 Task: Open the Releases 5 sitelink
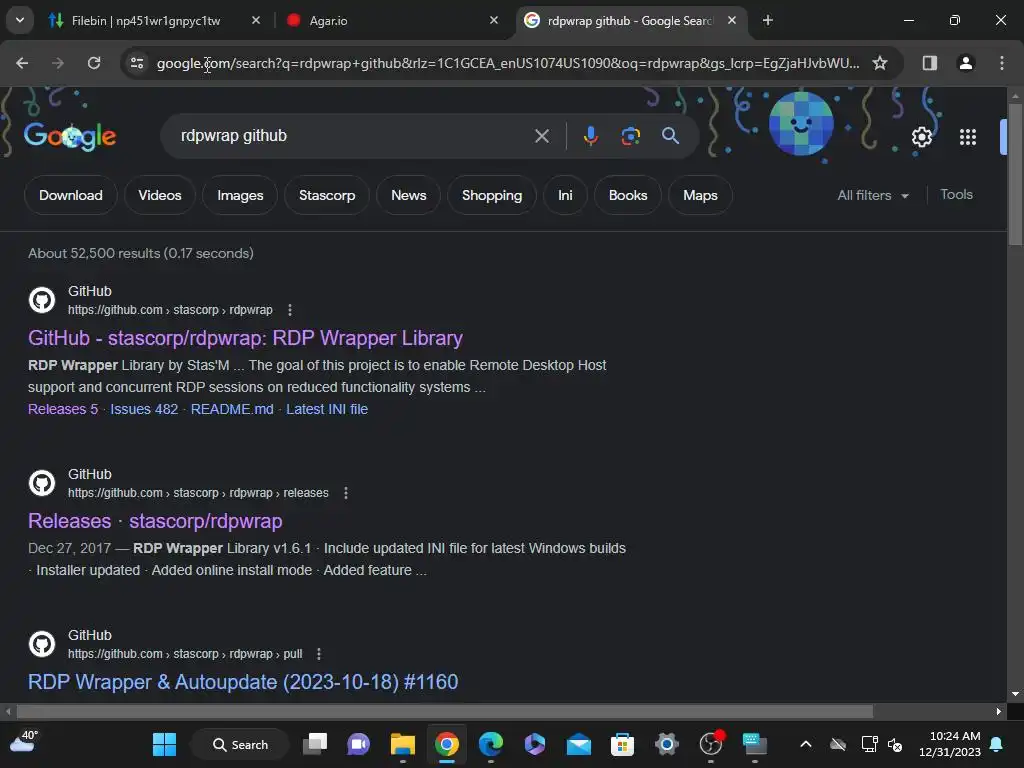pos(63,409)
